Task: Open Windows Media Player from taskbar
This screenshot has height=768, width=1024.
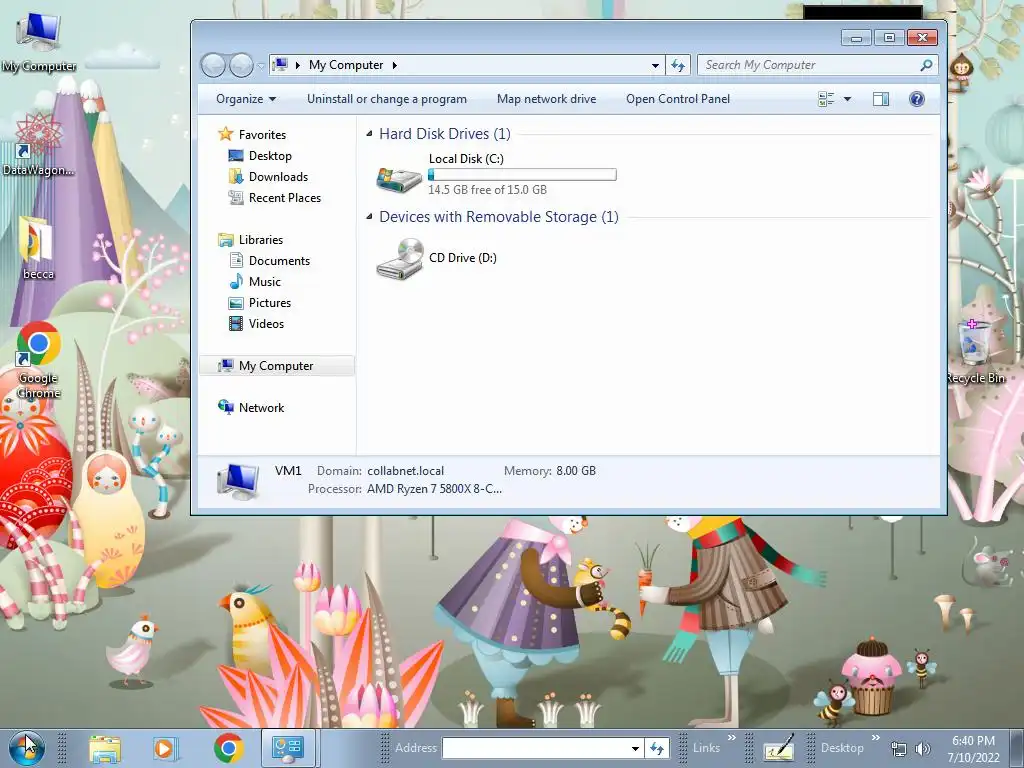Action: 166,748
